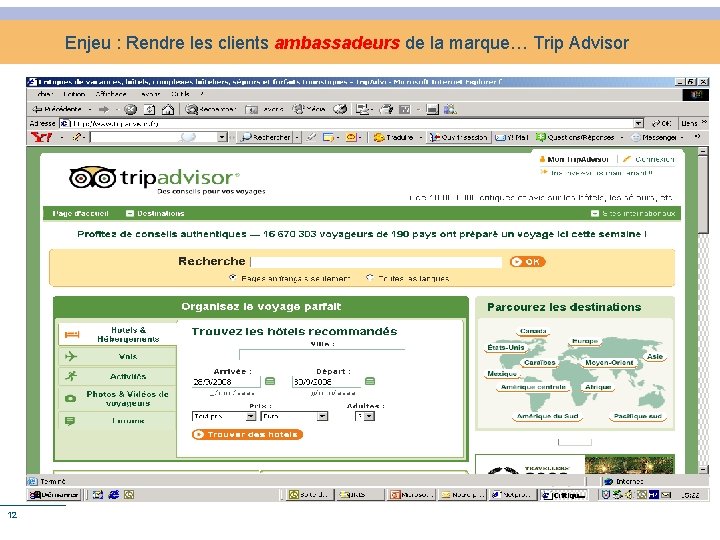Open Y! Mail from Yahoo toolbar

click(512, 137)
